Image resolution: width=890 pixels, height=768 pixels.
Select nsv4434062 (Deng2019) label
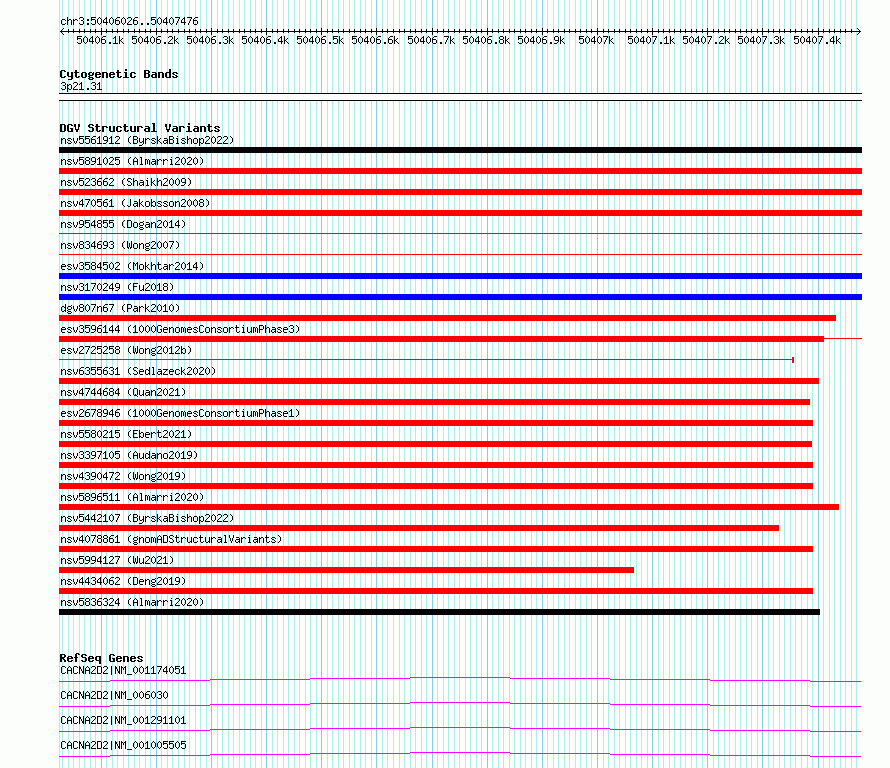pos(123,581)
